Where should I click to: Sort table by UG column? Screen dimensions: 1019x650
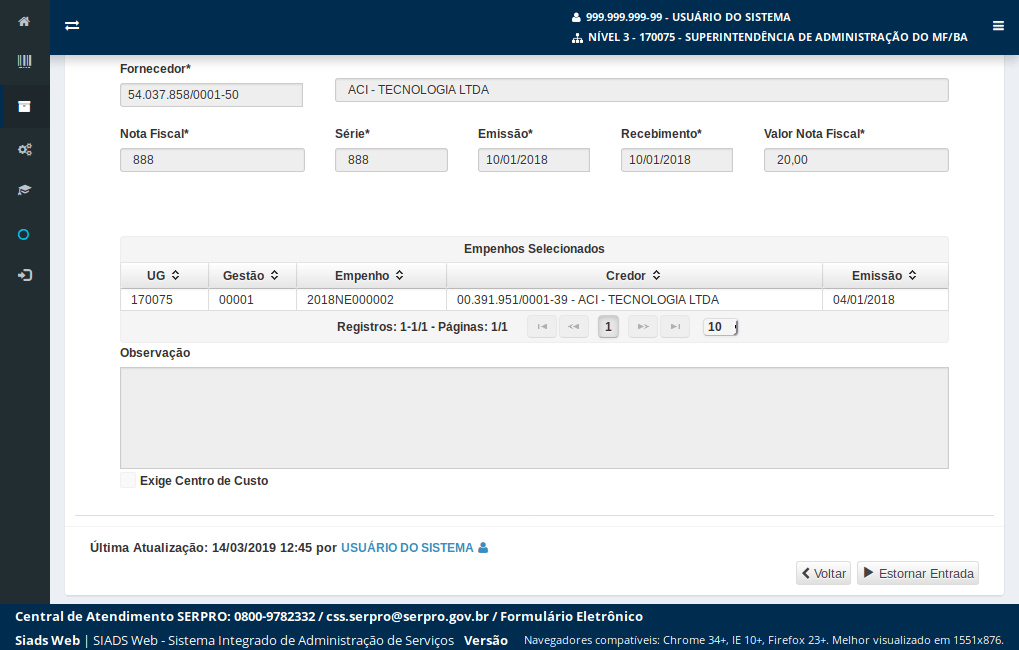(164, 276)
